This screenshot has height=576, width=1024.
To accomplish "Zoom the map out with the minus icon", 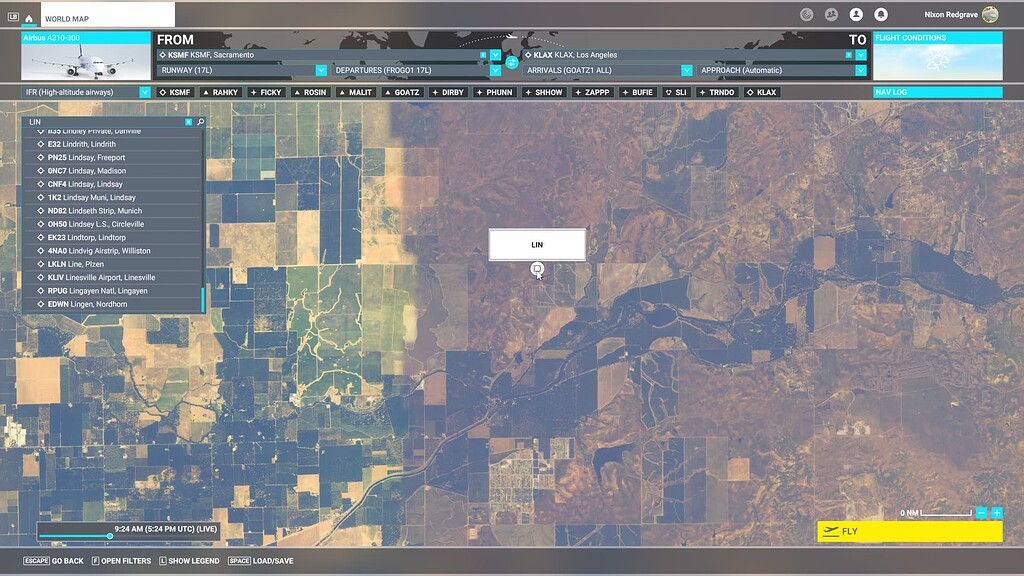I will coord(982,513).
